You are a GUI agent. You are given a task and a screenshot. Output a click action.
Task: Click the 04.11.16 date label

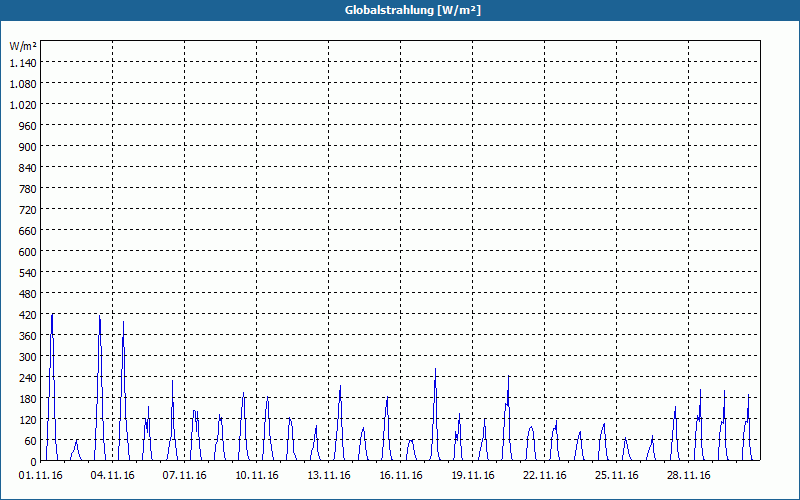pyautogui.click(x=113, y=476)
